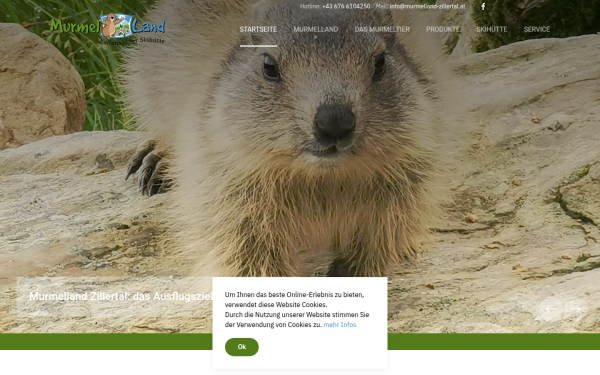The width and height of the screenshot is (600, 375).
Task: Open the Facebook page icon
Action: (483, 7)
